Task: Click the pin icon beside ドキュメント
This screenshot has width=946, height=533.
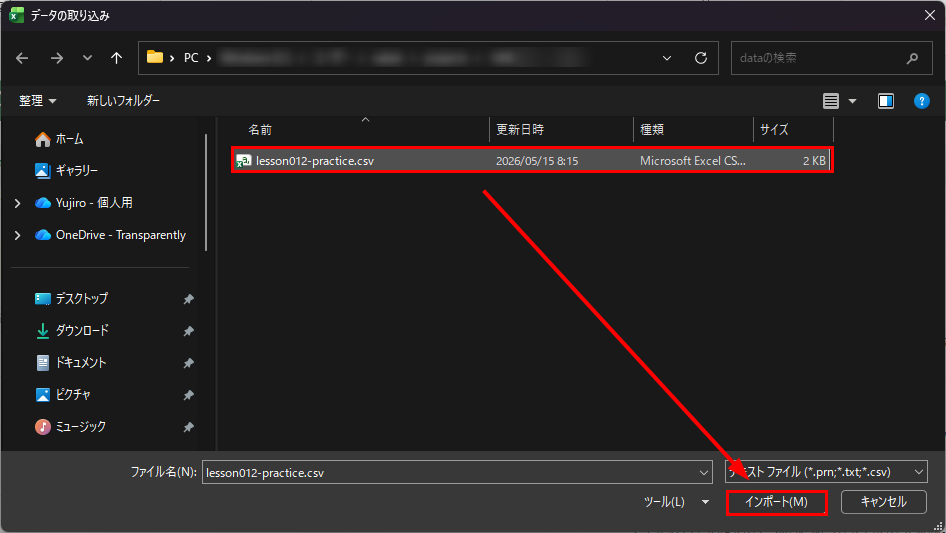Action: [x=188, y=363]
